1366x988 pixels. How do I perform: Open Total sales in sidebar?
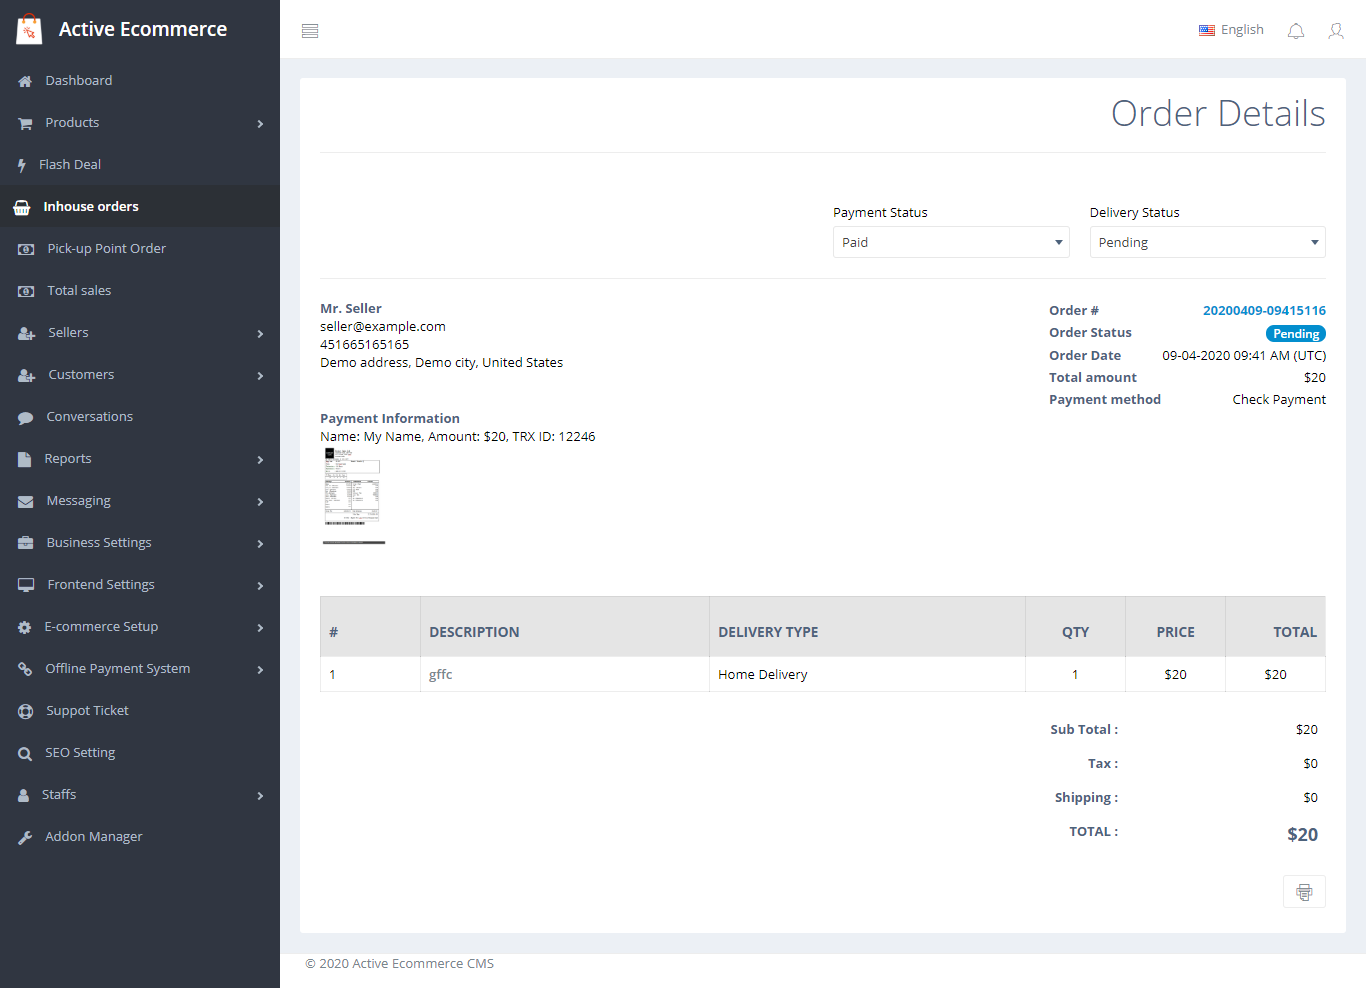coord(79,291)
